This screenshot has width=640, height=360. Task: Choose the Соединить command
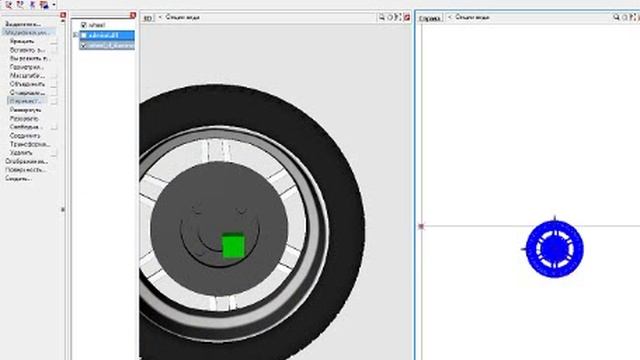[x=25, y=136]
